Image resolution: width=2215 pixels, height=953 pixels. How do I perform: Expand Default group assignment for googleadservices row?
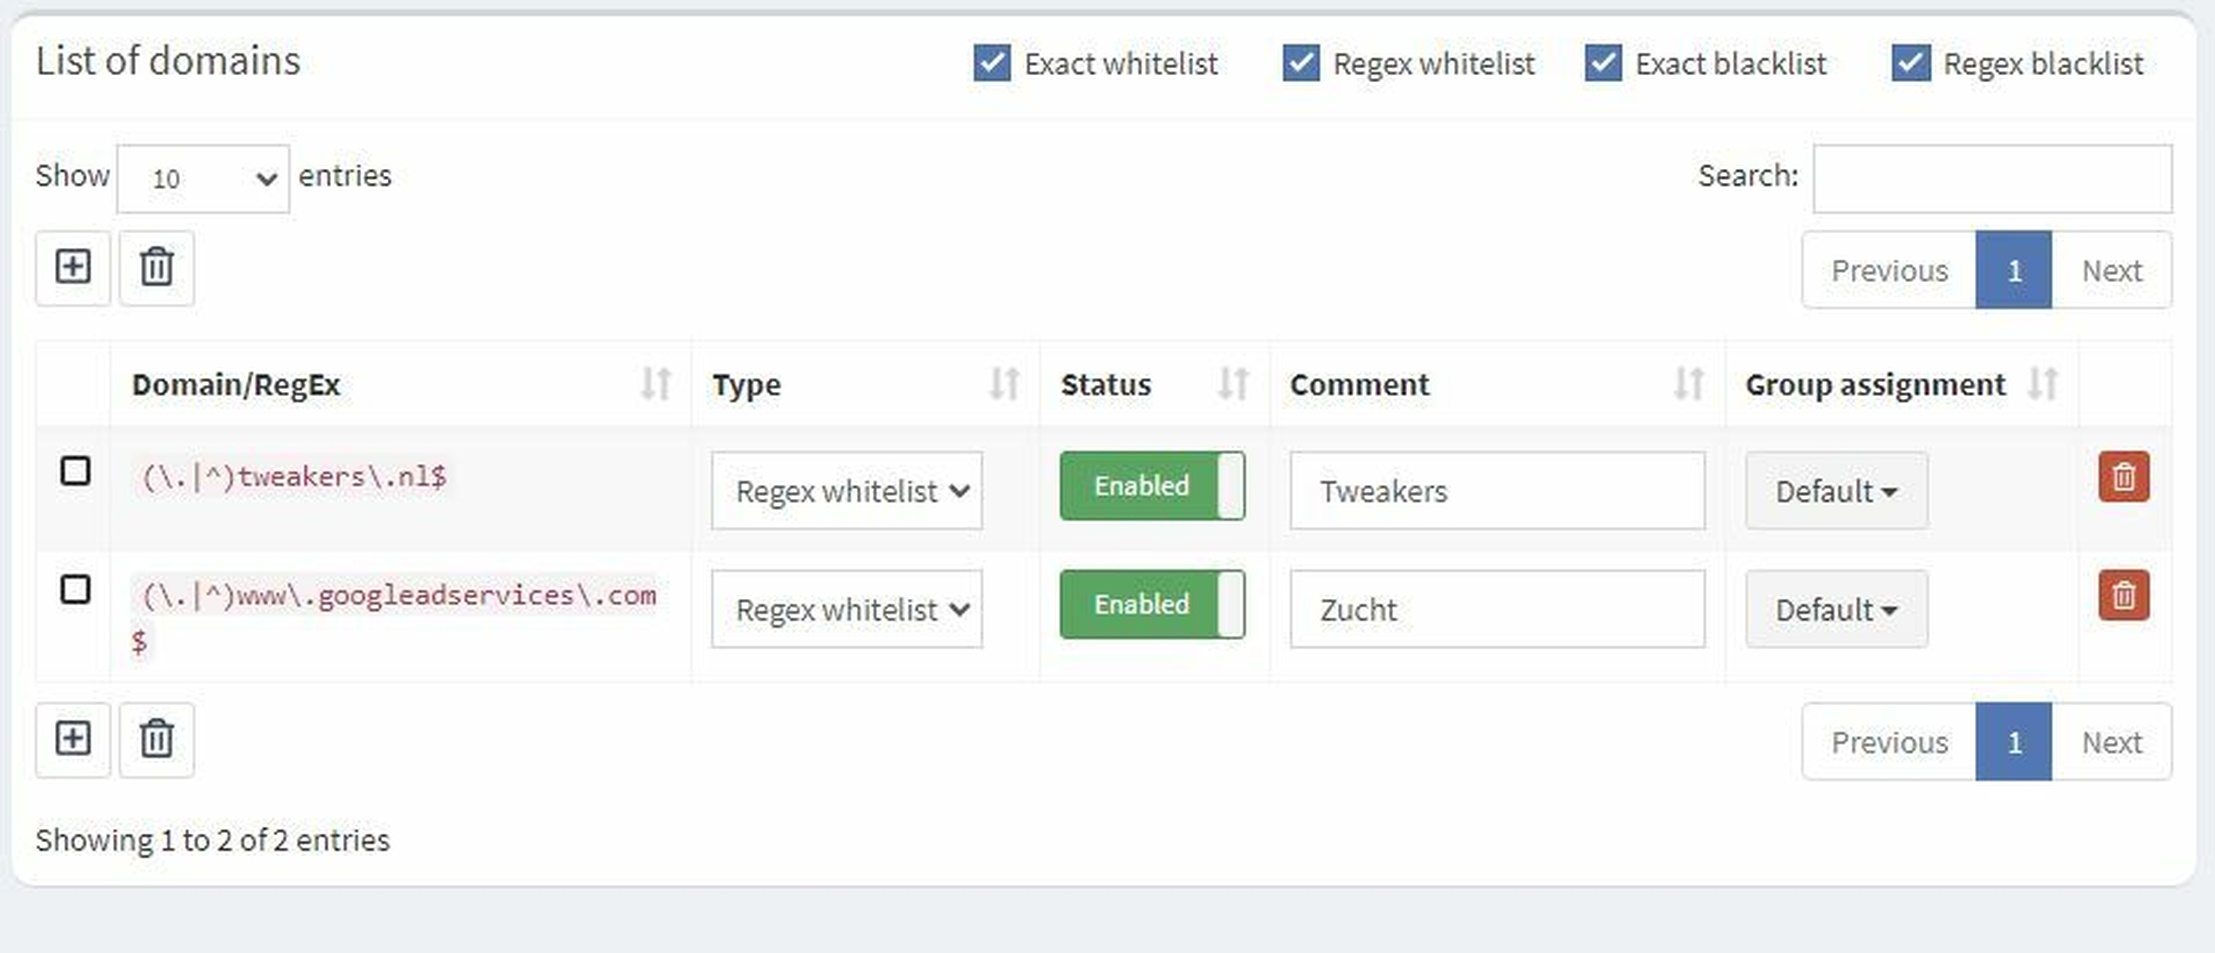click(1836, 610)
